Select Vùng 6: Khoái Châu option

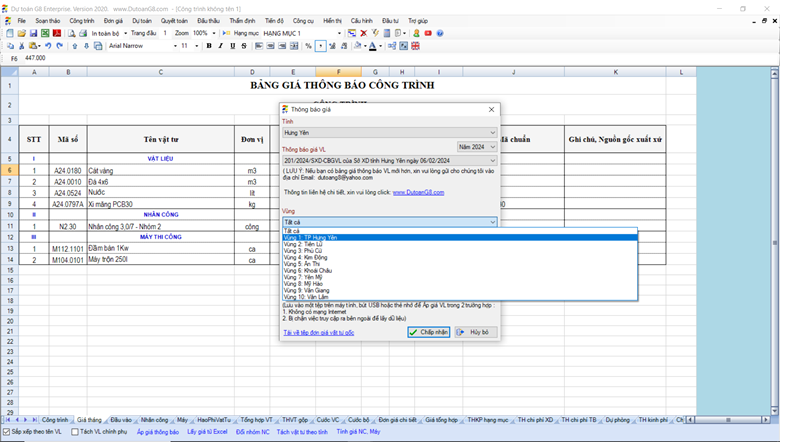coord(460,270)
